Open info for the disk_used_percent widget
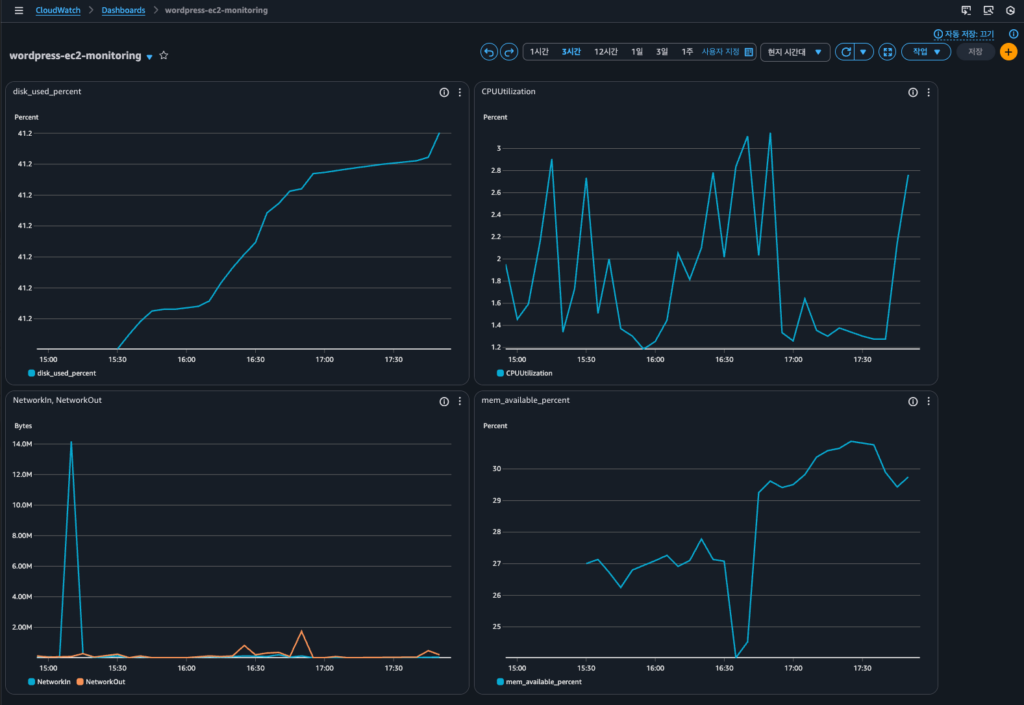This screenshot has height=705, width=1024. pyautogui.click(x=444, y=92)
